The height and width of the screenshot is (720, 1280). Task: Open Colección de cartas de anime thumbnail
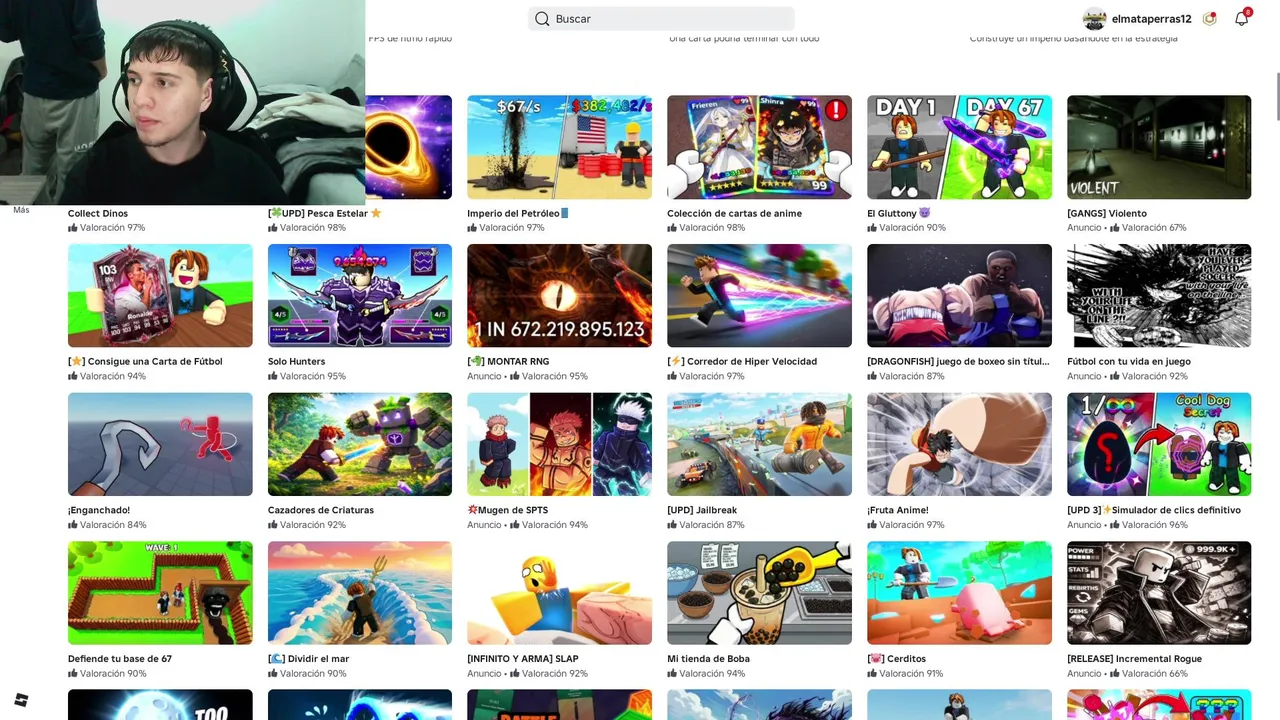(759, 147)
